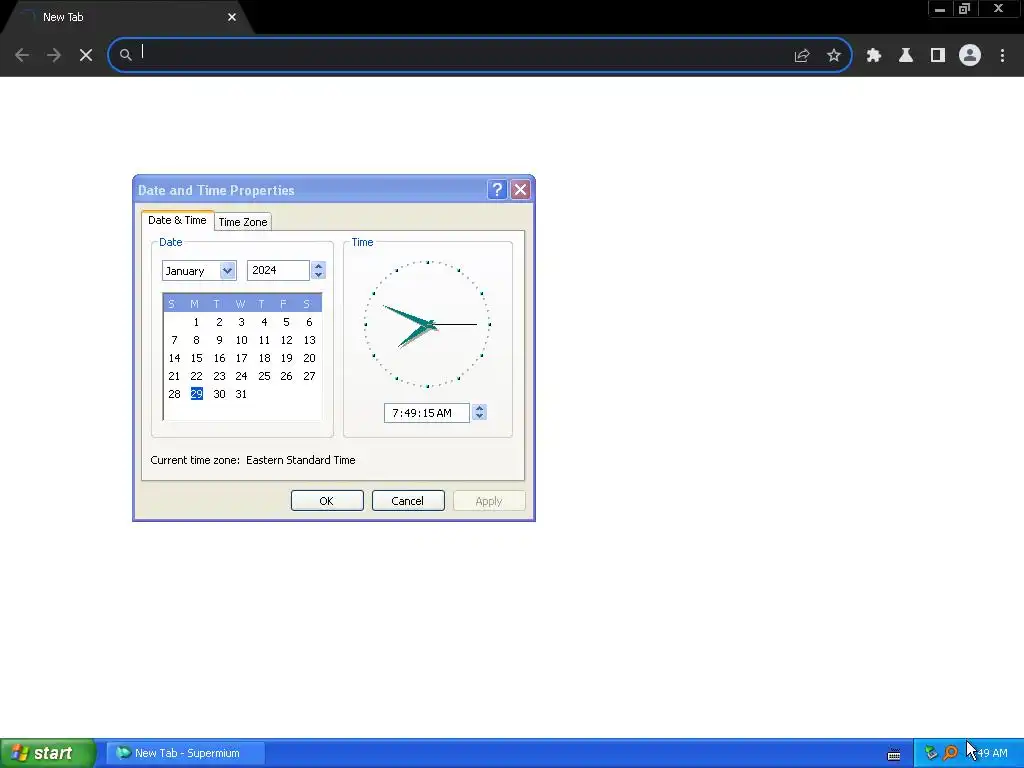Decrease the time with down spinner
1024x768 pixels.
pyautogui.click(x=479, y=417)
